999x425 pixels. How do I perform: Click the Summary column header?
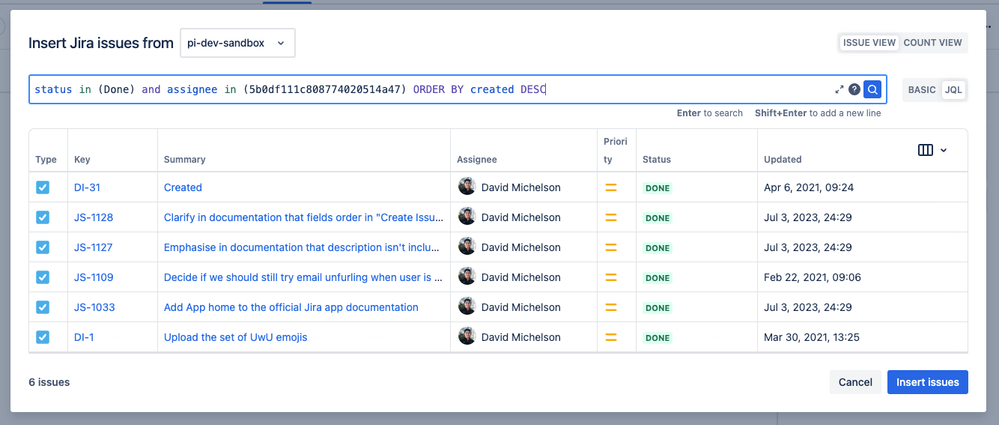pyautogui.click(x=185, y=160)
